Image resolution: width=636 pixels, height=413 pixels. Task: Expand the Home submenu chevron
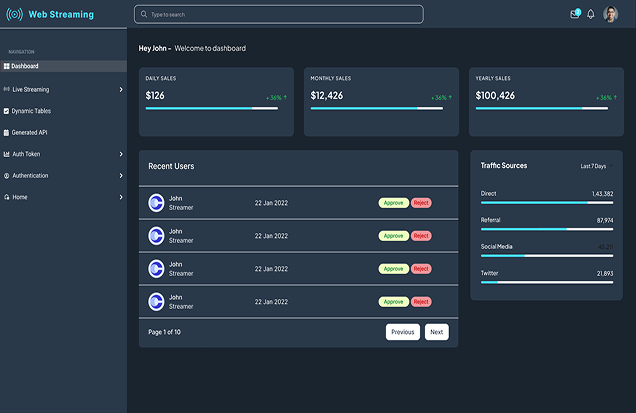point(121,197)
